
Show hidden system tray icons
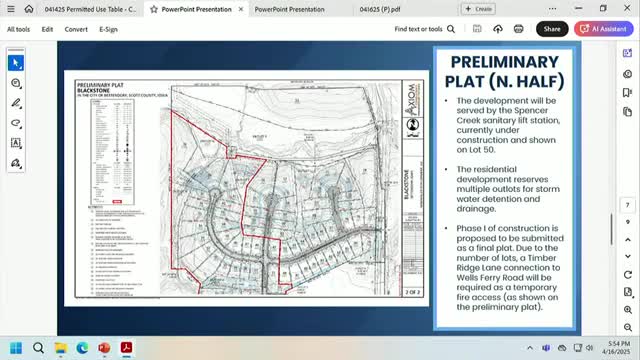pos(530,348)
